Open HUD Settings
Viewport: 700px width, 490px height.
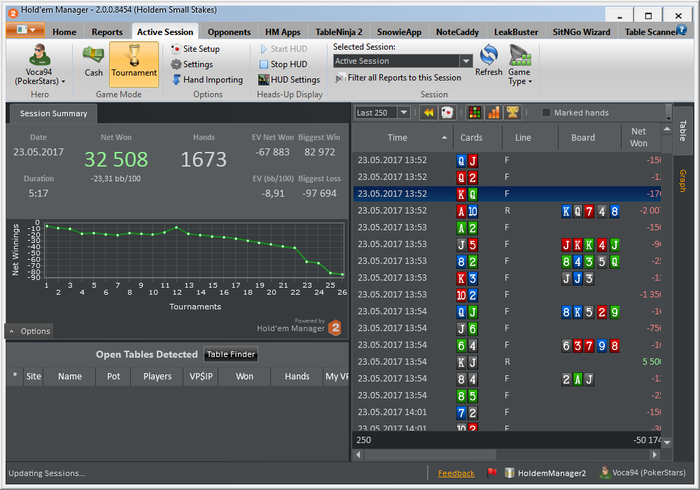pos(289,79)
